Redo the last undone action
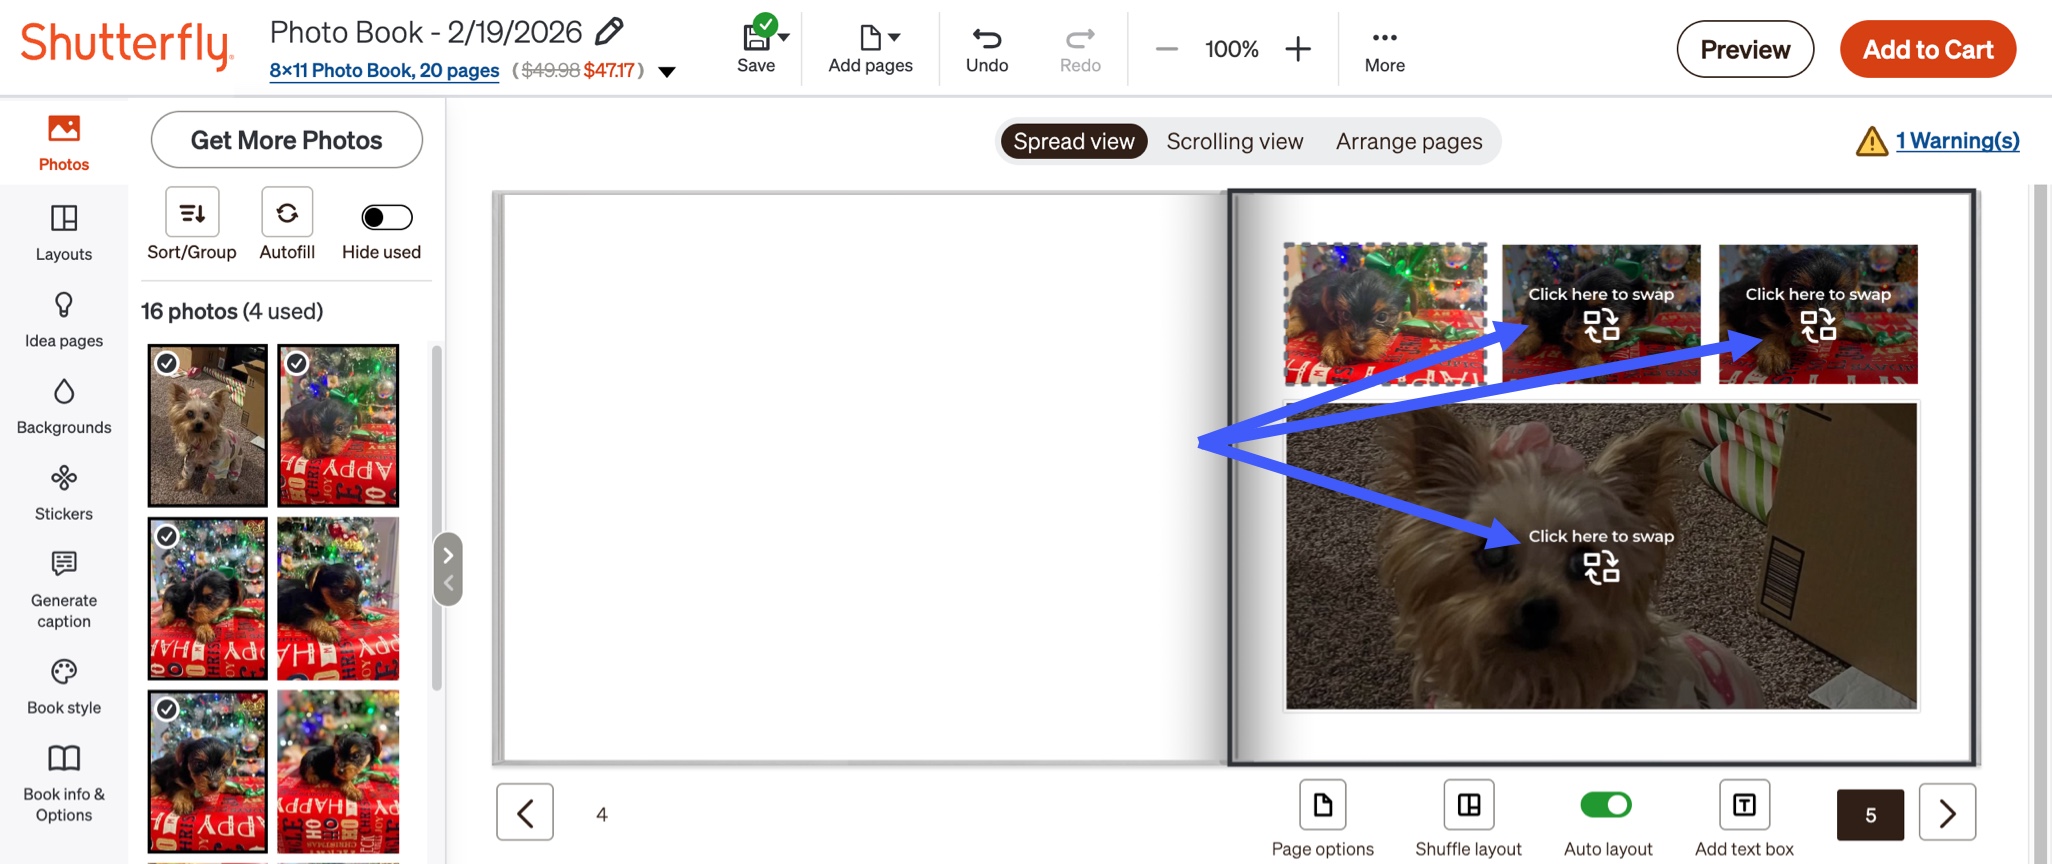The image size is (2052, 864). tap(1080, 49)
